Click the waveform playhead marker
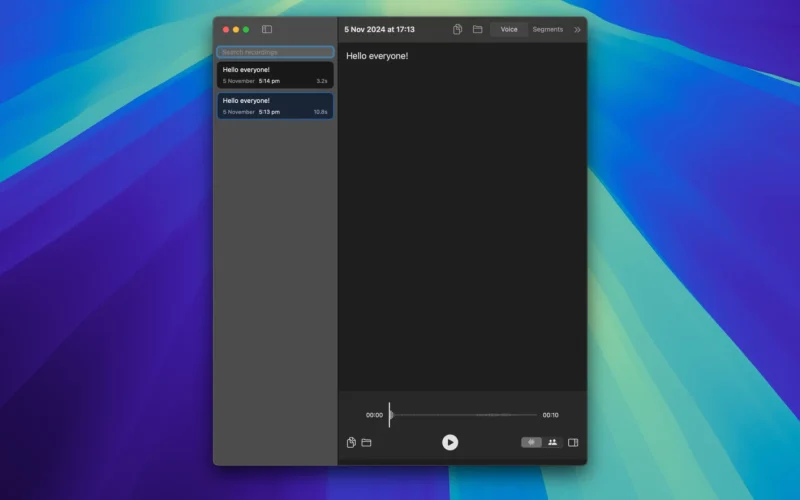This screenshot has height=500, width=800. tap(390, 415)
